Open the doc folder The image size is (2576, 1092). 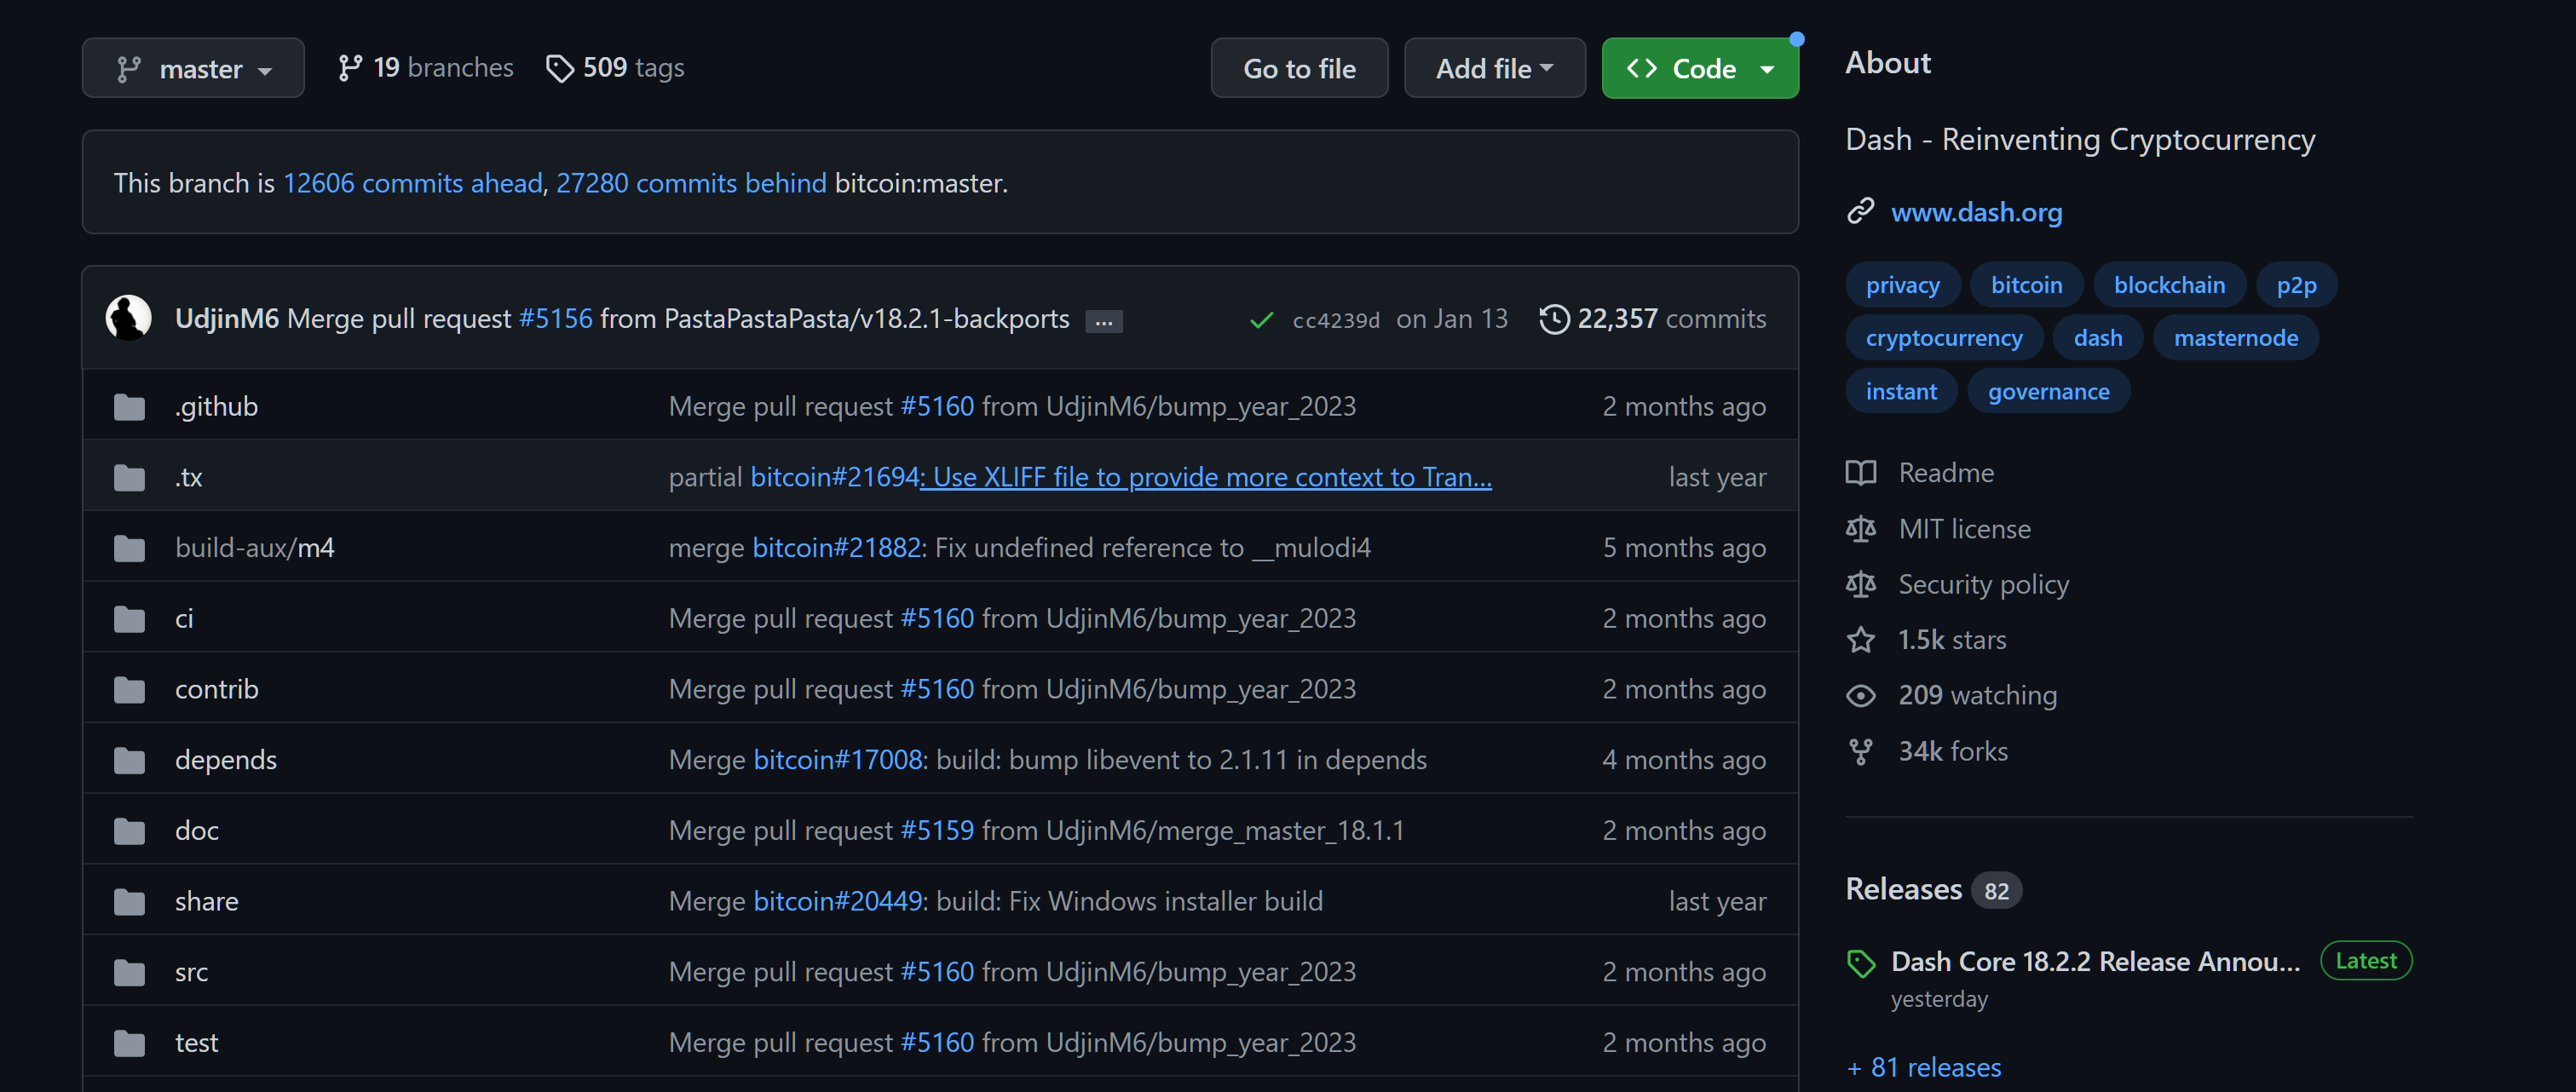click(197, 830)
